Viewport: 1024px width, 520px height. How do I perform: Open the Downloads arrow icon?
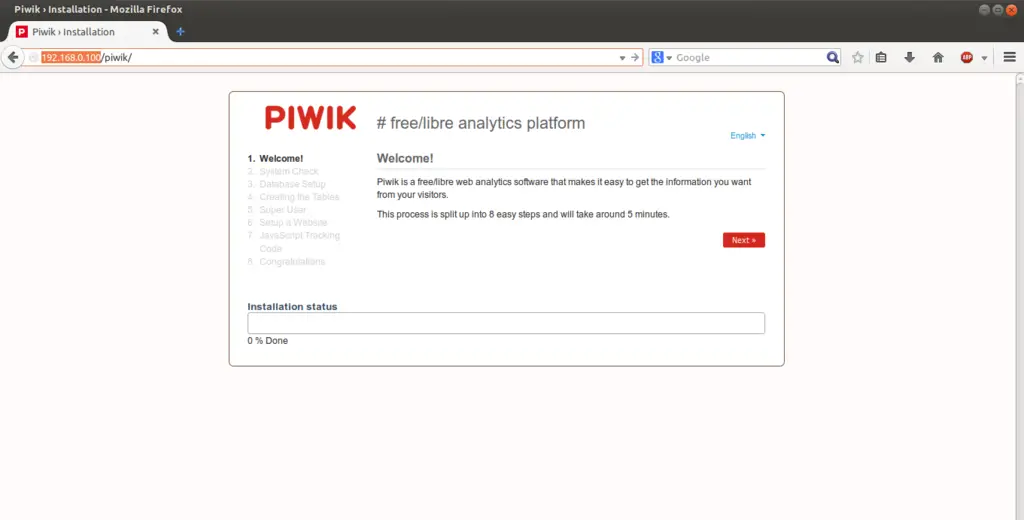[x=909, y=57]
